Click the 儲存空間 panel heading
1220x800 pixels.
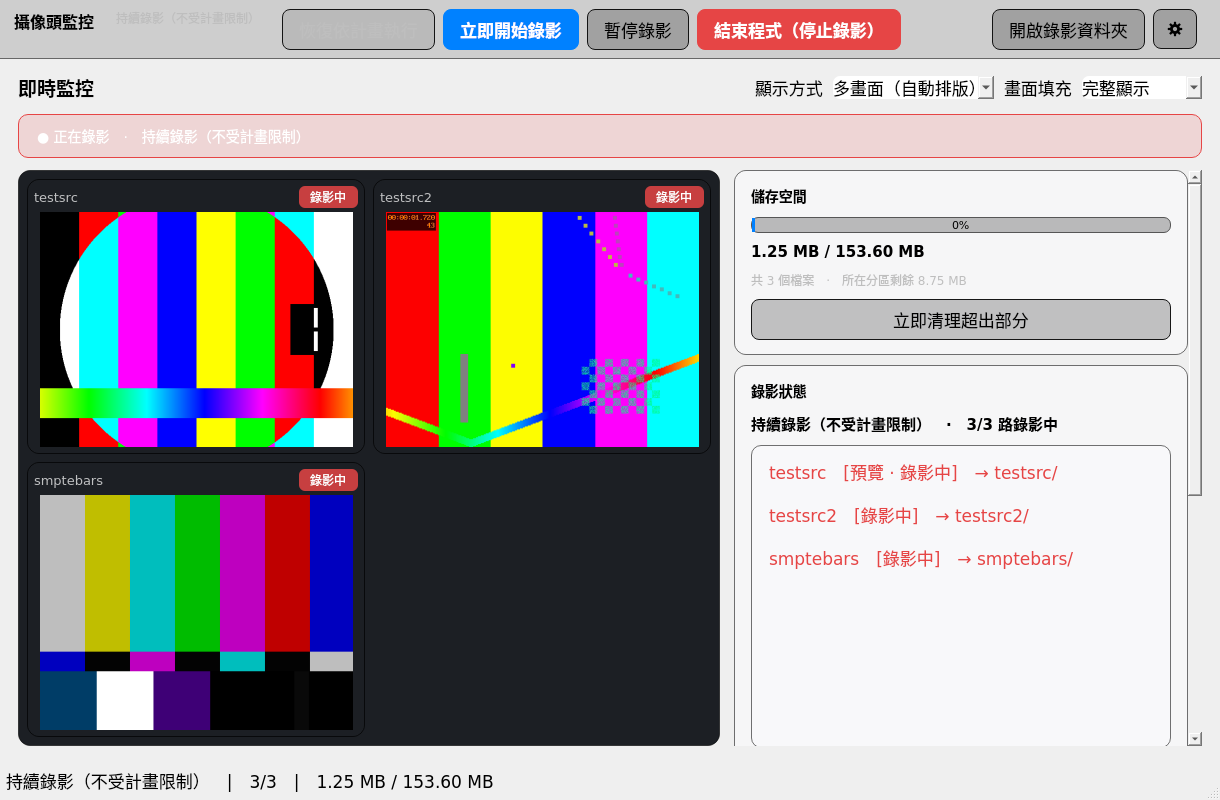click(779, 197)
